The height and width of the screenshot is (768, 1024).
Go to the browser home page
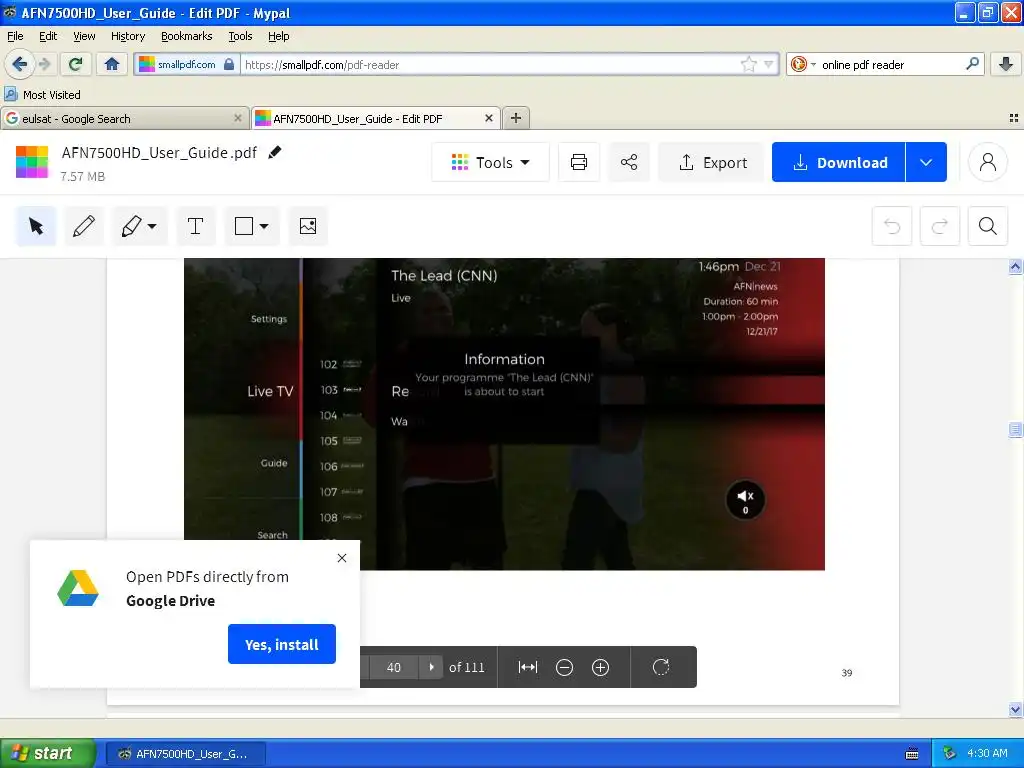pos(112,64)
